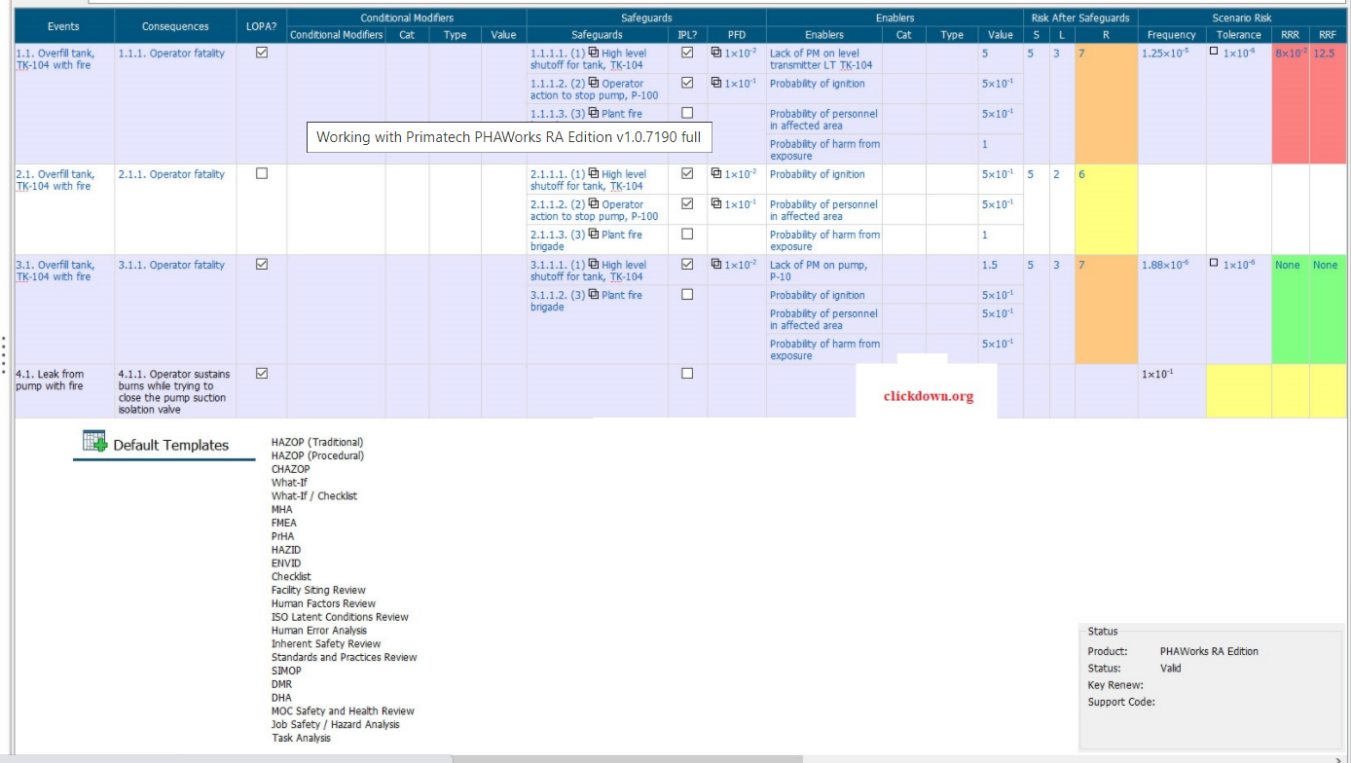Viewport: 1351px width, 763px height.
Task: Uncheck LOPA for consequence 3.1.1 Operator fatality
Action: [x=262, y=264]
